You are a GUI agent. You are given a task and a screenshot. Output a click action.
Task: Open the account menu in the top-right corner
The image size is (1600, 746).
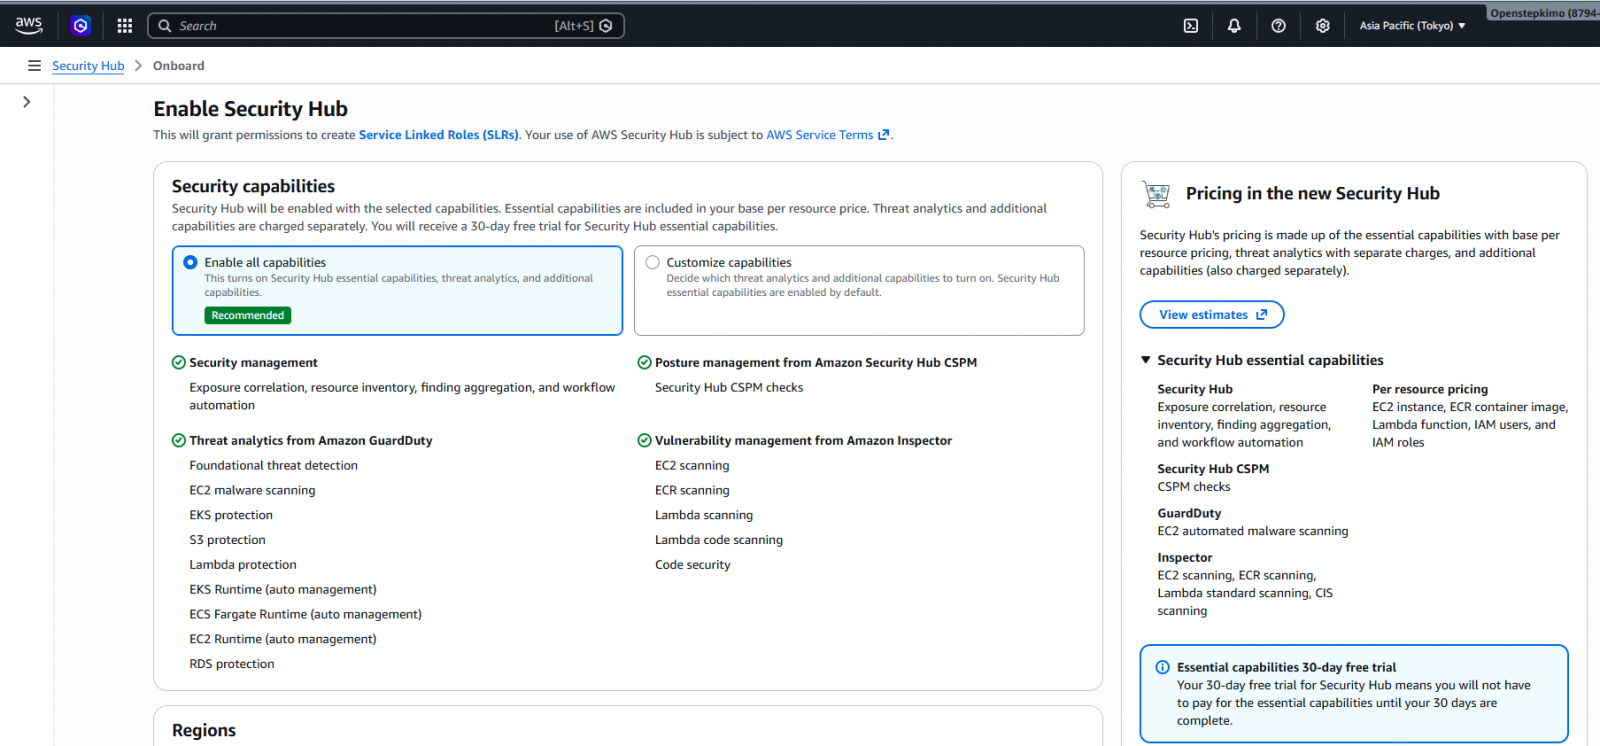[1544, 13]
